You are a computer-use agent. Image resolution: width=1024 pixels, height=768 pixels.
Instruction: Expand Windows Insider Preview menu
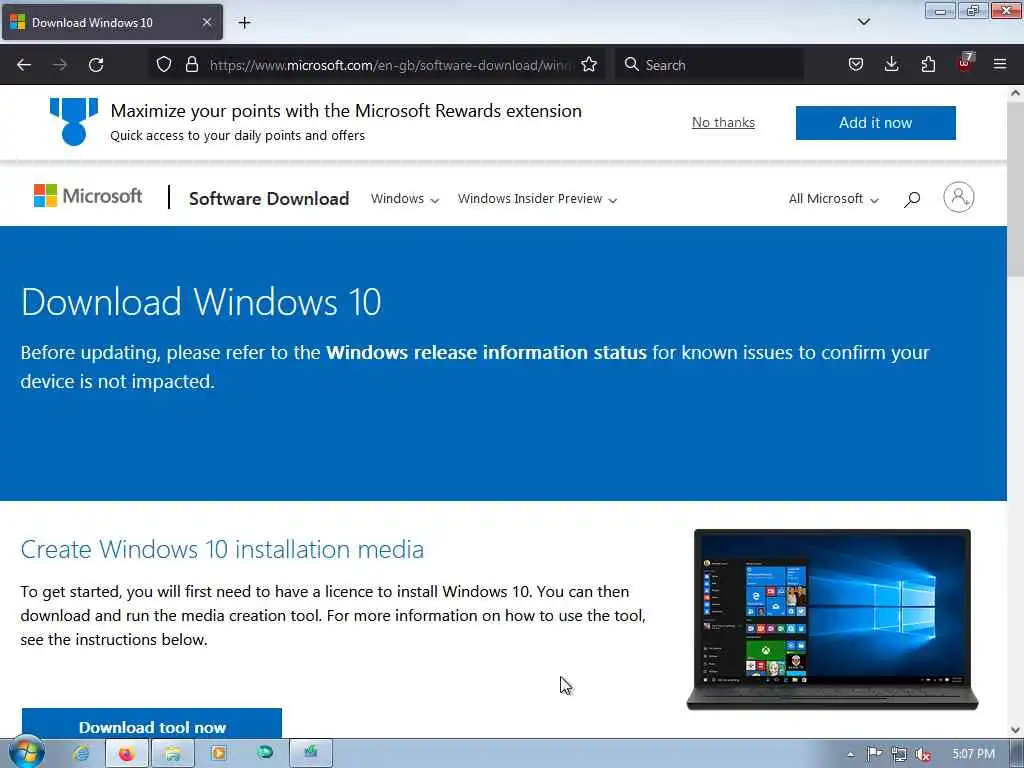coord(537,199)
